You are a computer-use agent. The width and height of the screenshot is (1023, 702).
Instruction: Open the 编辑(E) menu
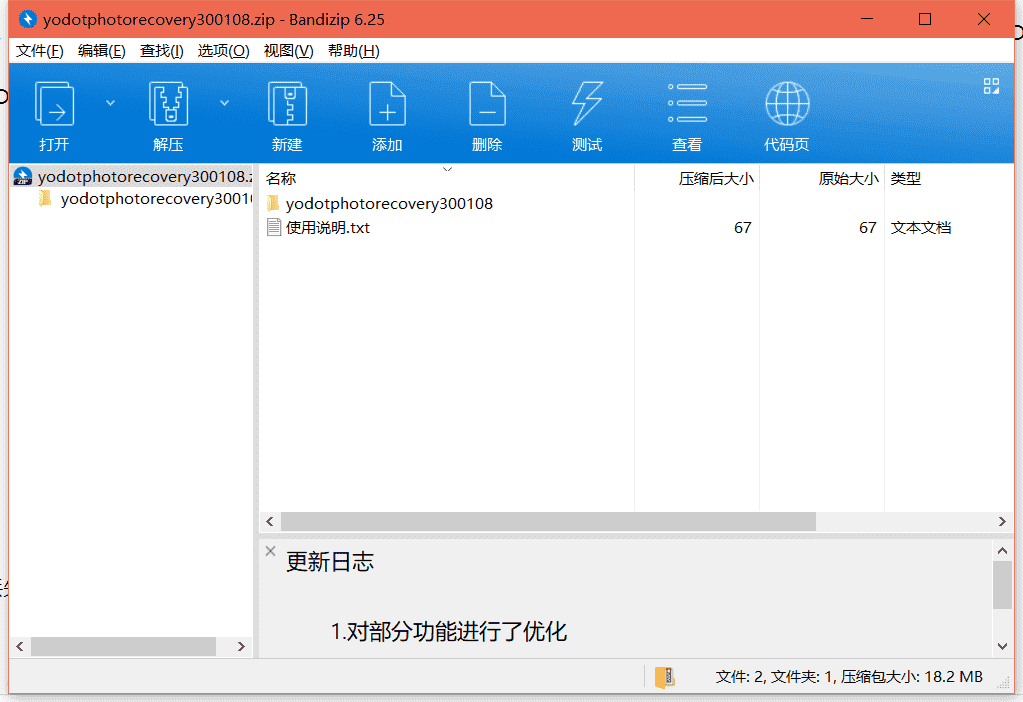101,51
